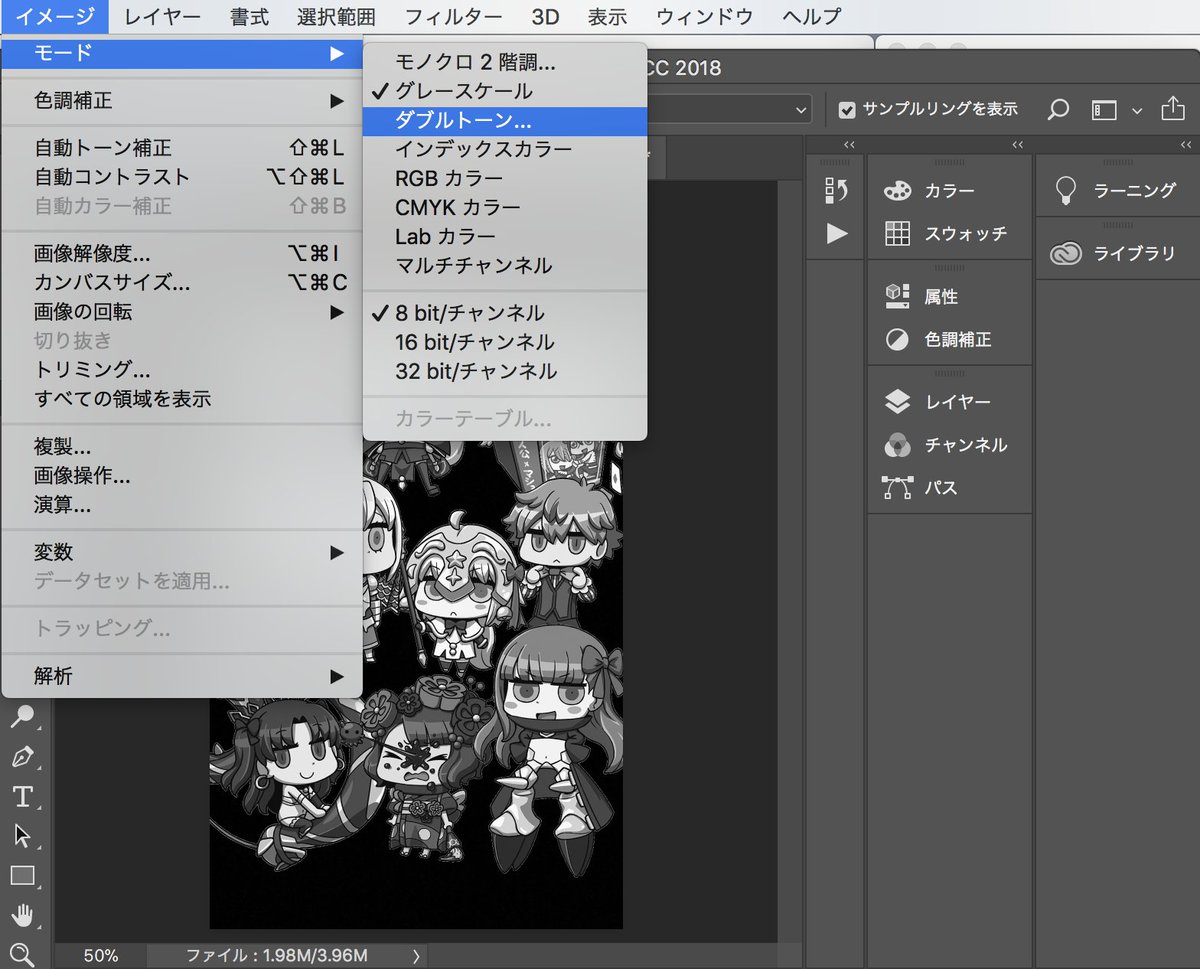Select the Dodge tool above Pen

[x=22, y=716]
